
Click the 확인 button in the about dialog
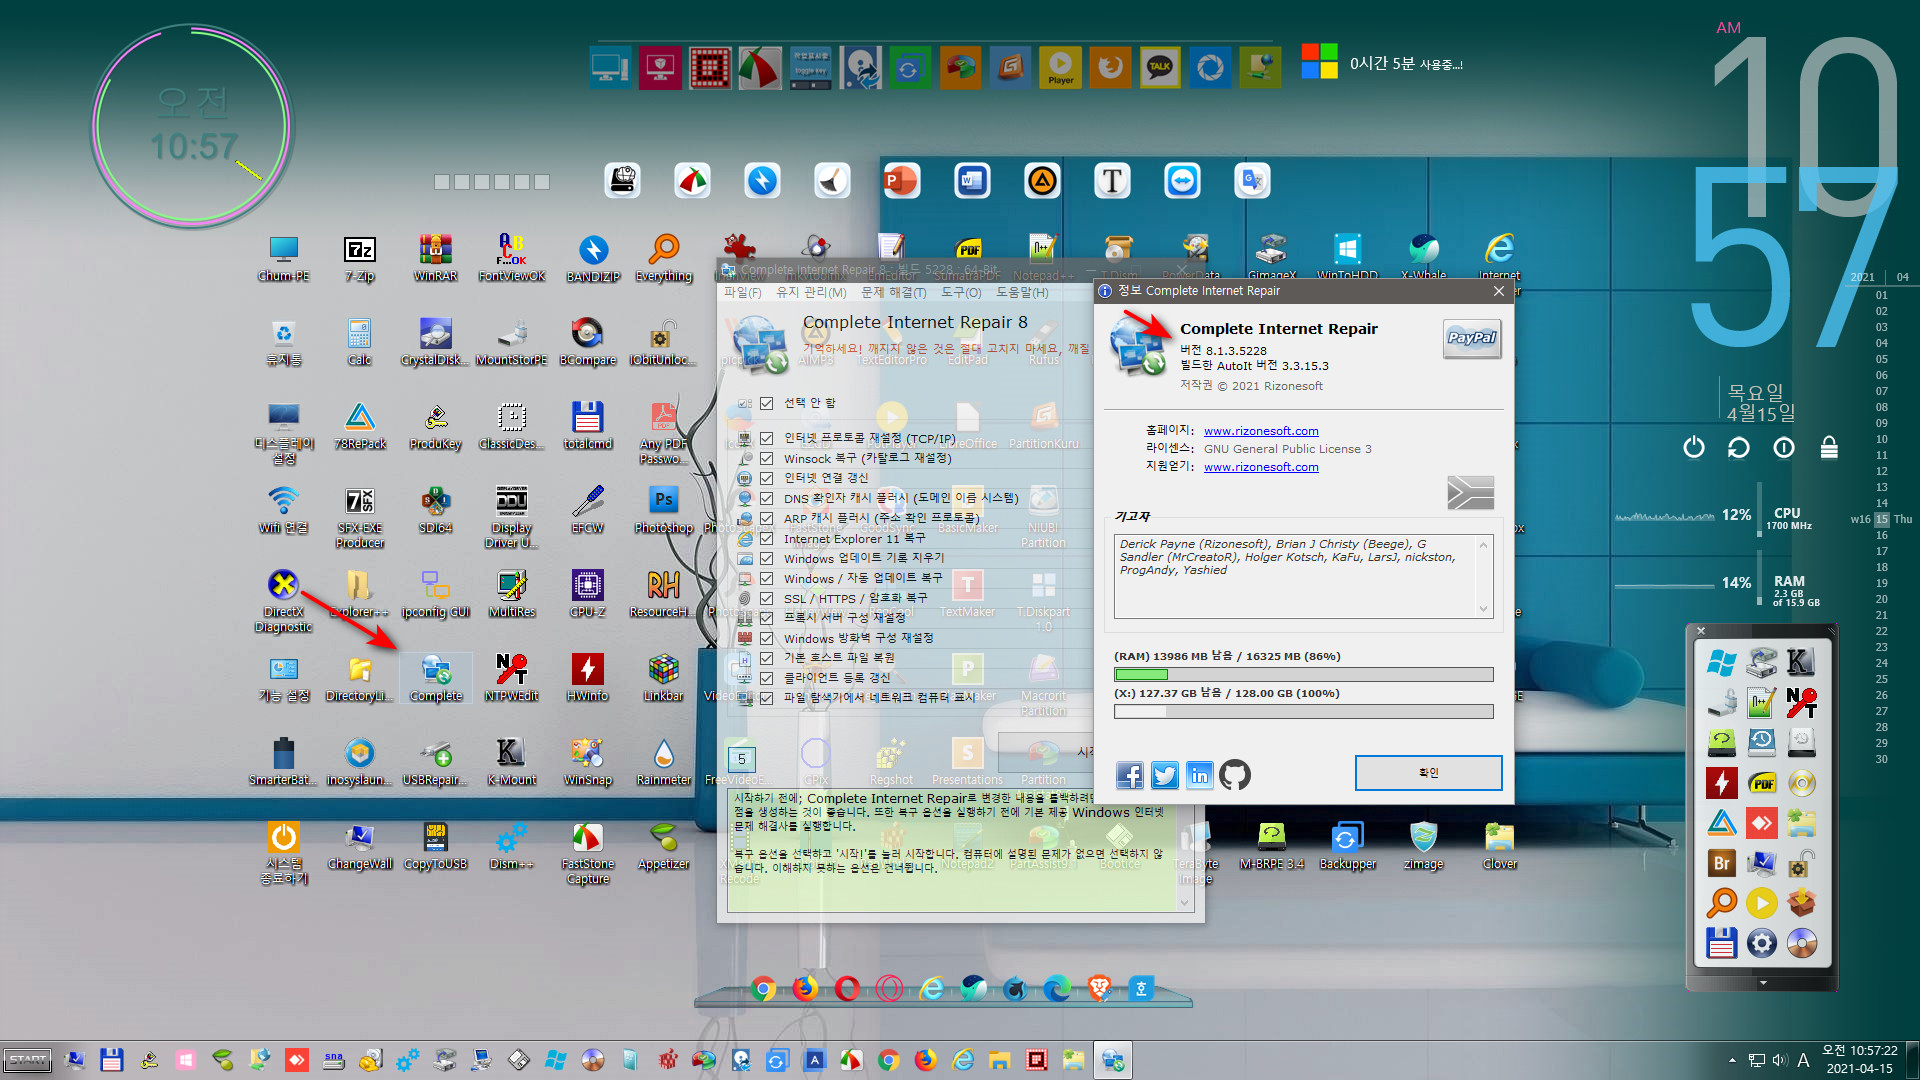1428,773
